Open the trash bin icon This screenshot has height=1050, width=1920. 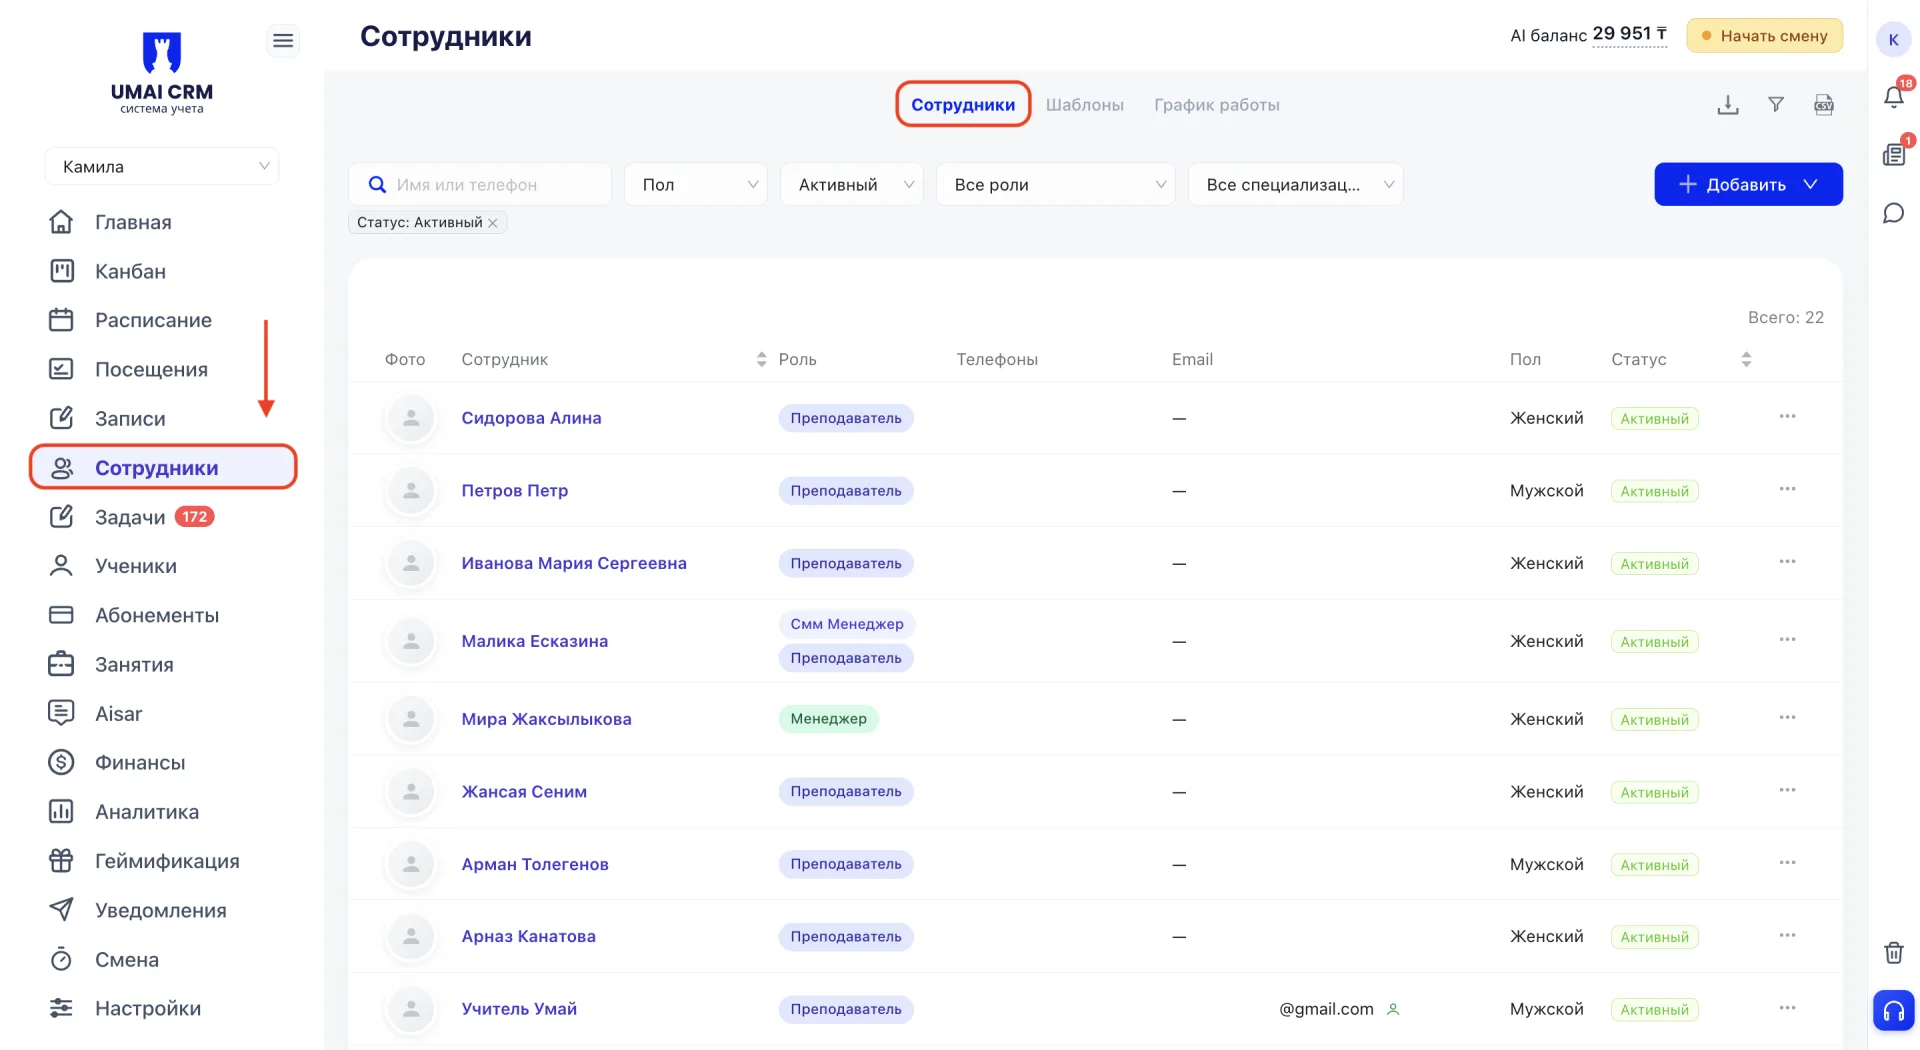[x=1894, y=952]
